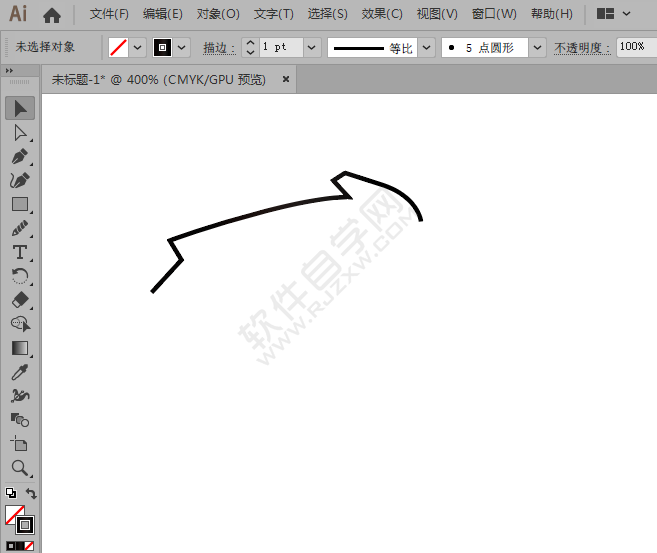Expand the toolbar collapse arrows
657x553 pixels.
(9, 71)
